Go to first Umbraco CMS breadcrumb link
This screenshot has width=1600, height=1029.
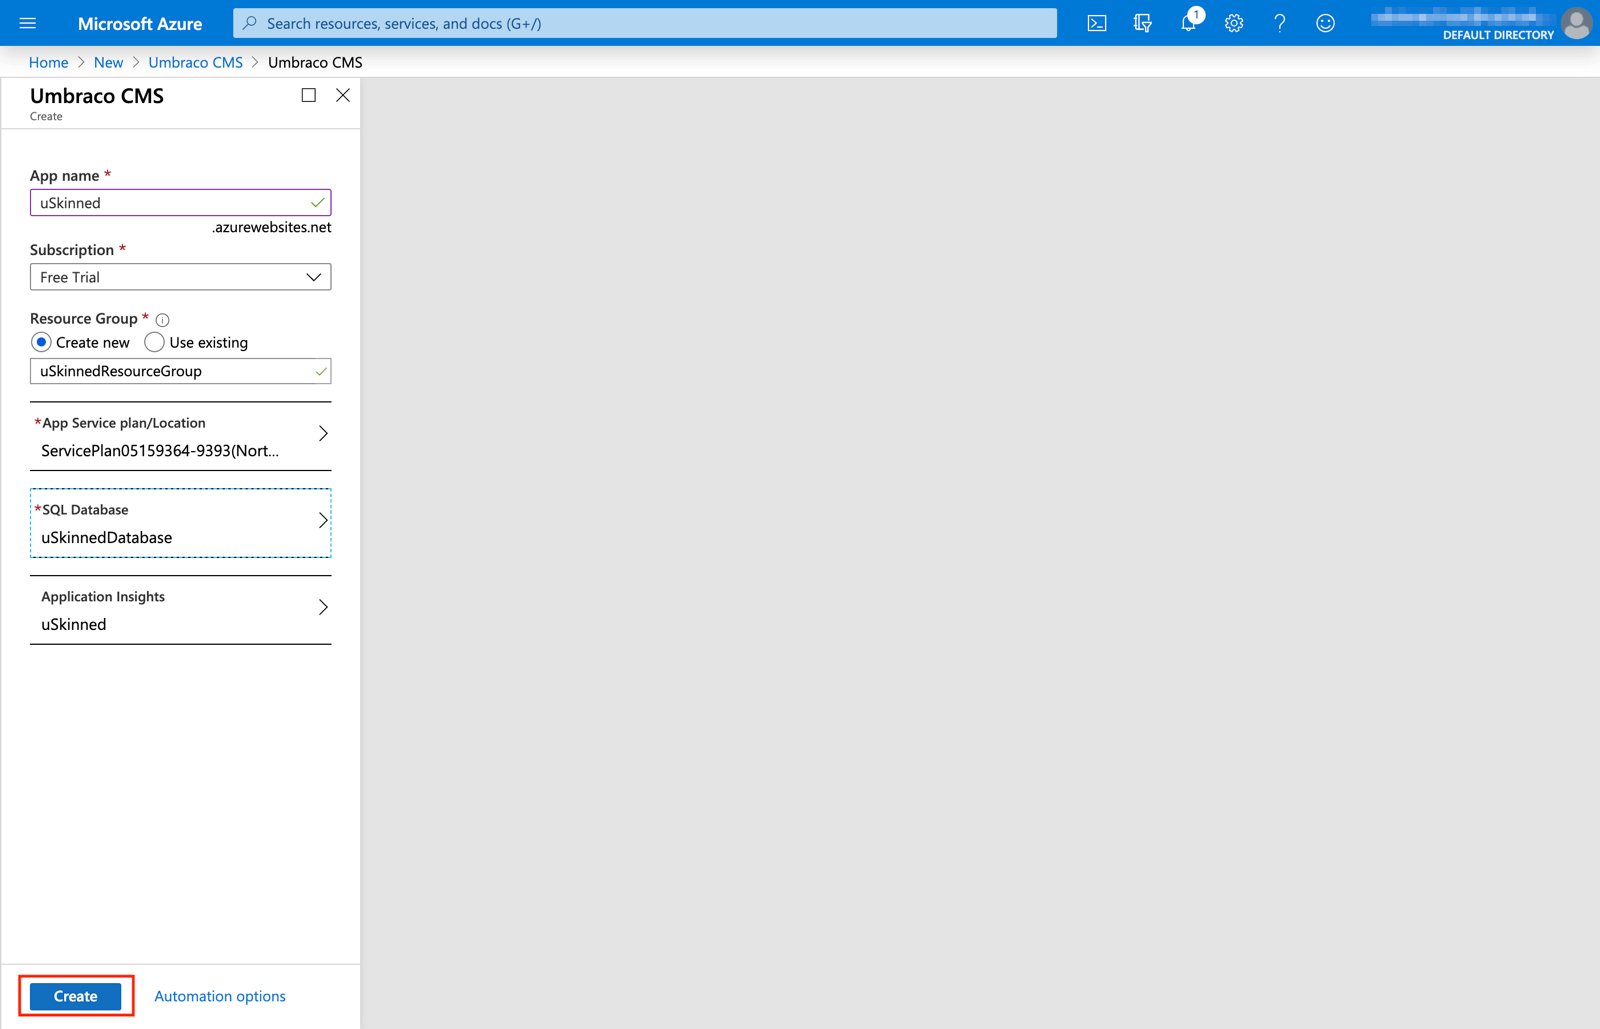(195, 62)
